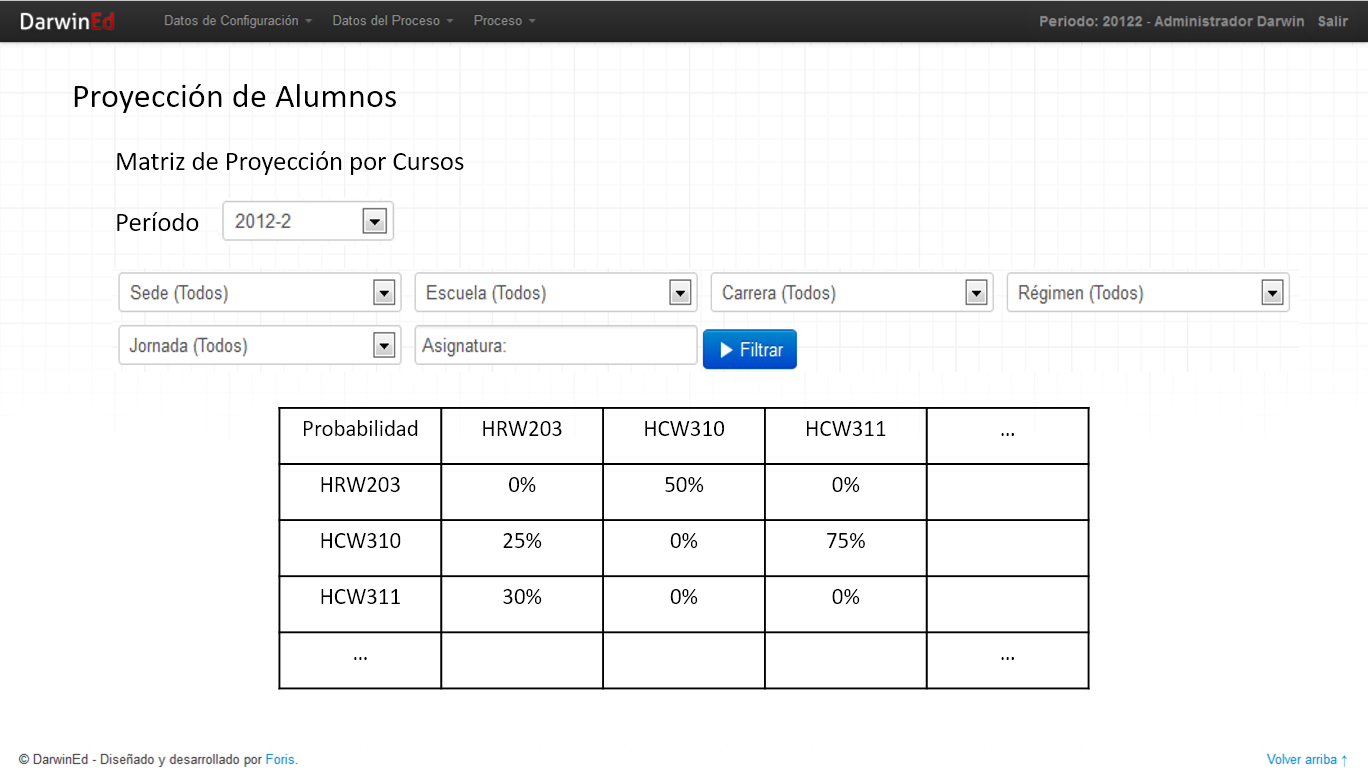Click the Sede dropdown arrow icon

pyautogui.click(x=384, y=293)
